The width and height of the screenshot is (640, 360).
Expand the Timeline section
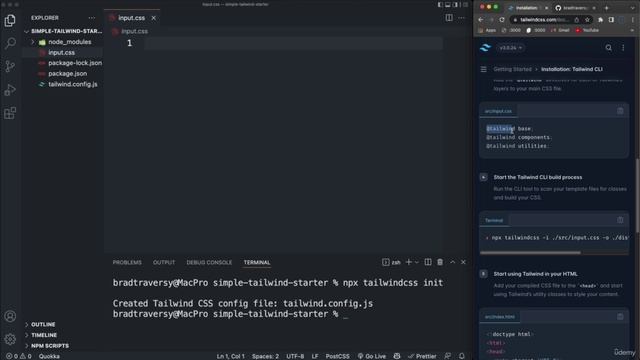pyautogui.click(x=44, y=335)
